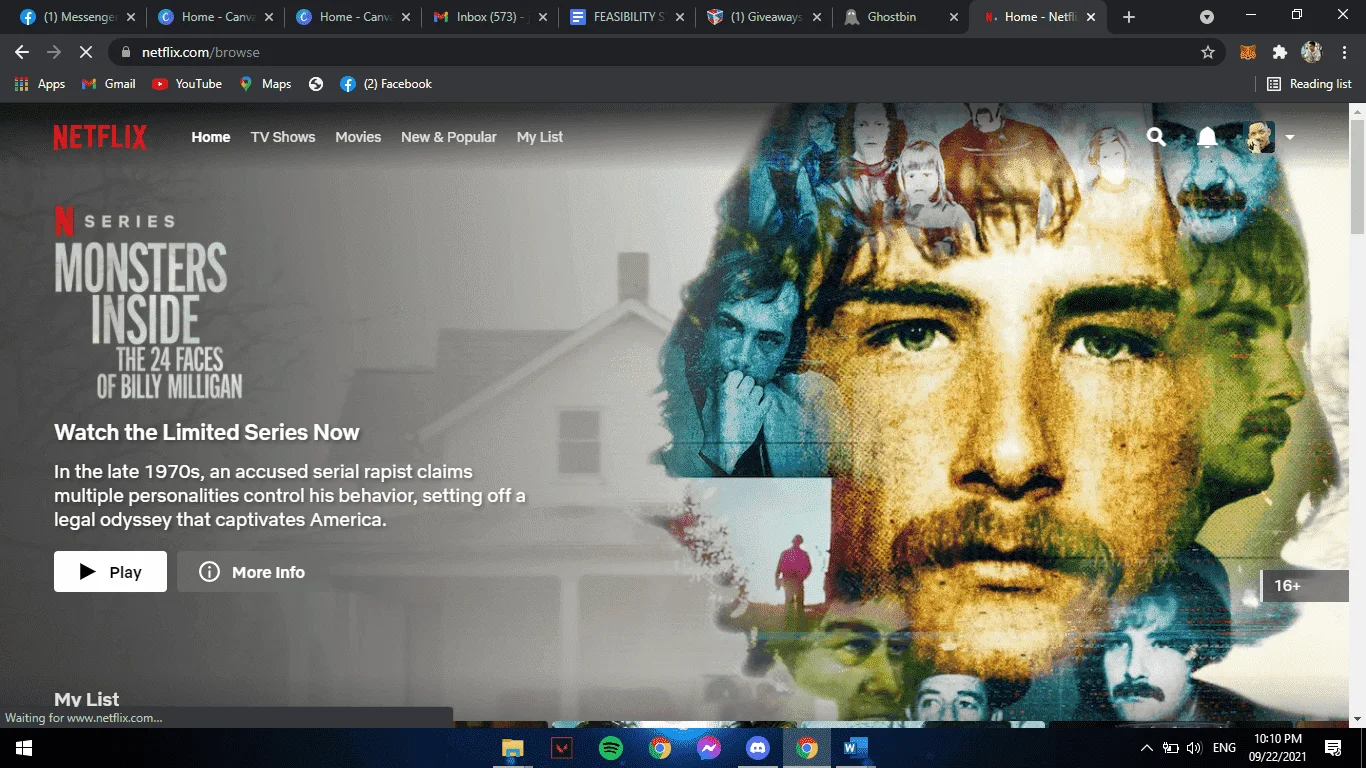
Task: Switch to the FEASIBILITY document tab
Action: click(x=627, y=17)
